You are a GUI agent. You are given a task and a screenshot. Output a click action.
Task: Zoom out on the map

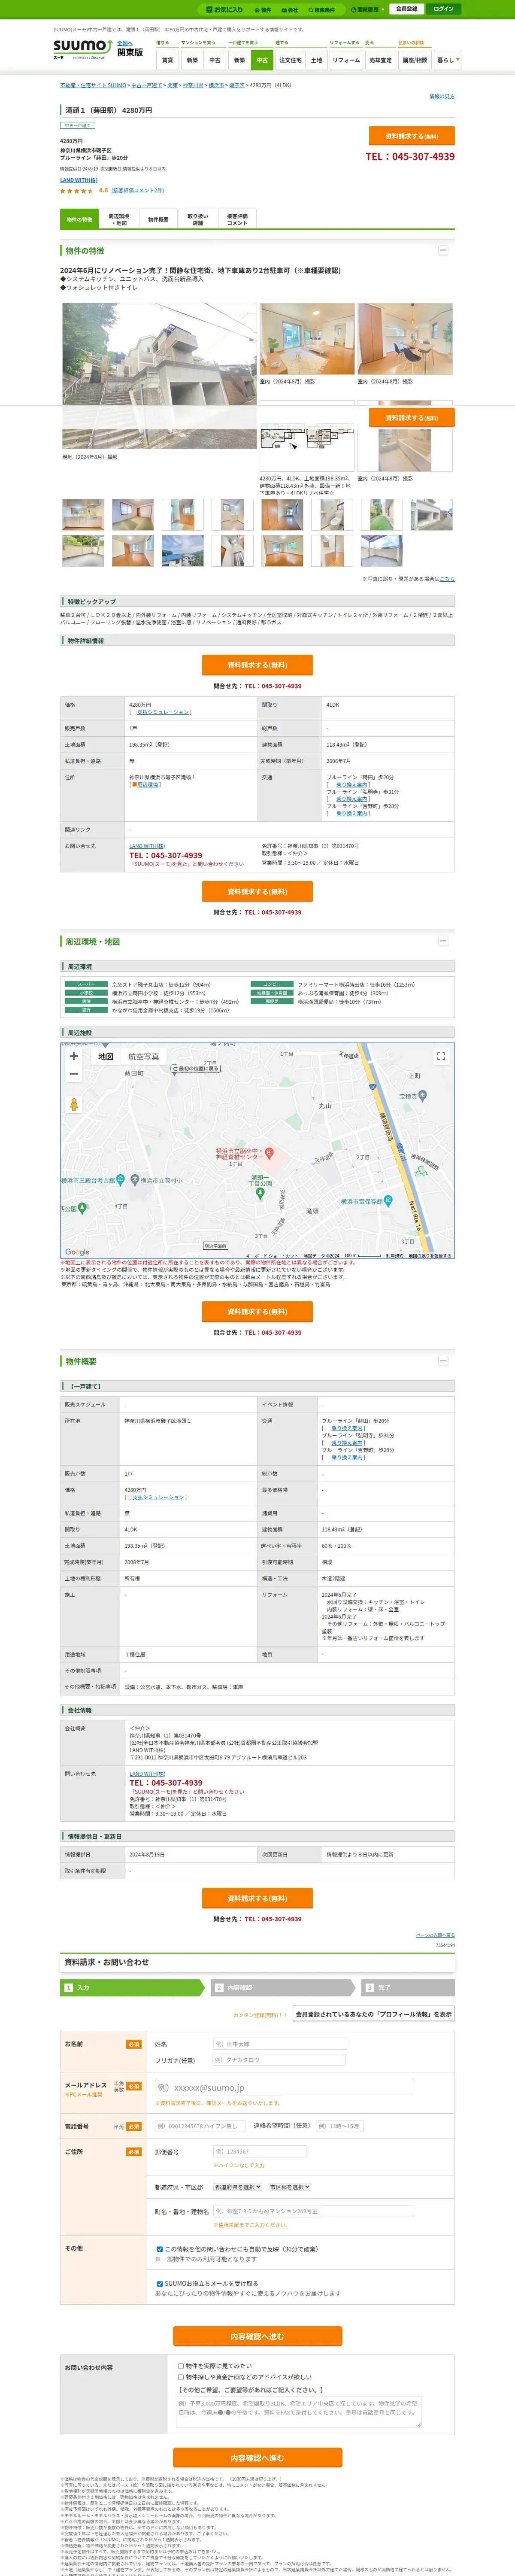coord(73,1074)
